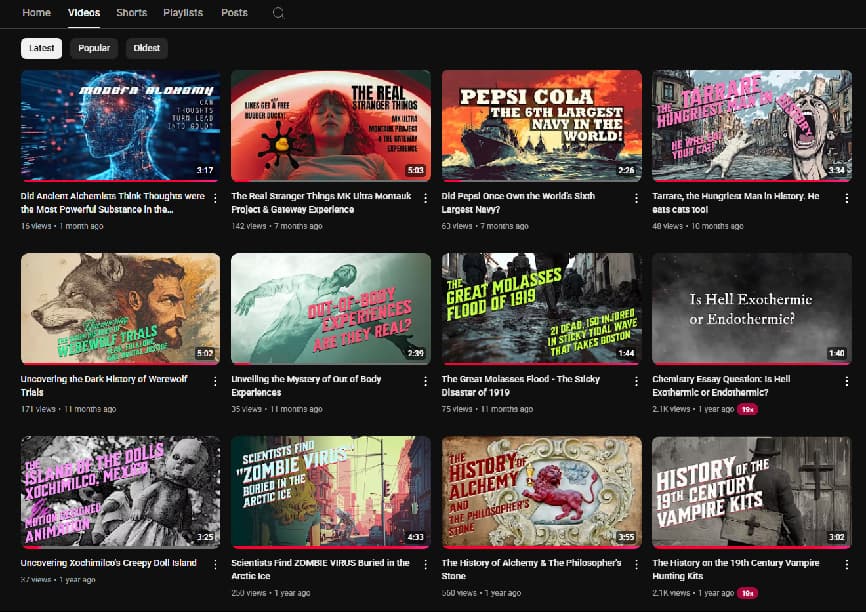Viewport: 866px width, 612px height.
Task: Open History of Alchemy thumbnail
Action: 541,492
